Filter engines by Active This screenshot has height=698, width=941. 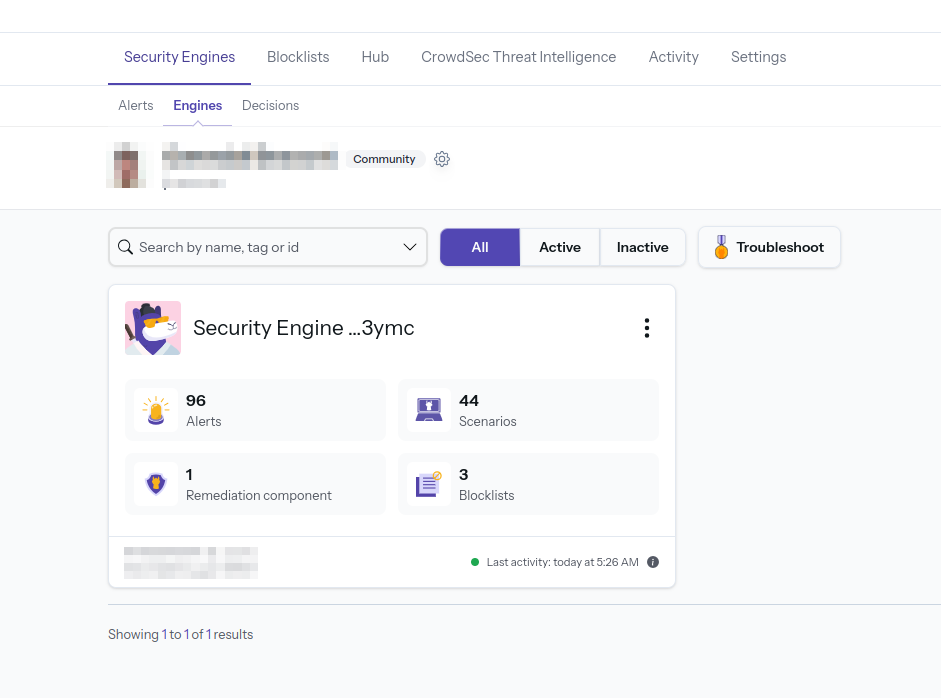pos(560,247)
